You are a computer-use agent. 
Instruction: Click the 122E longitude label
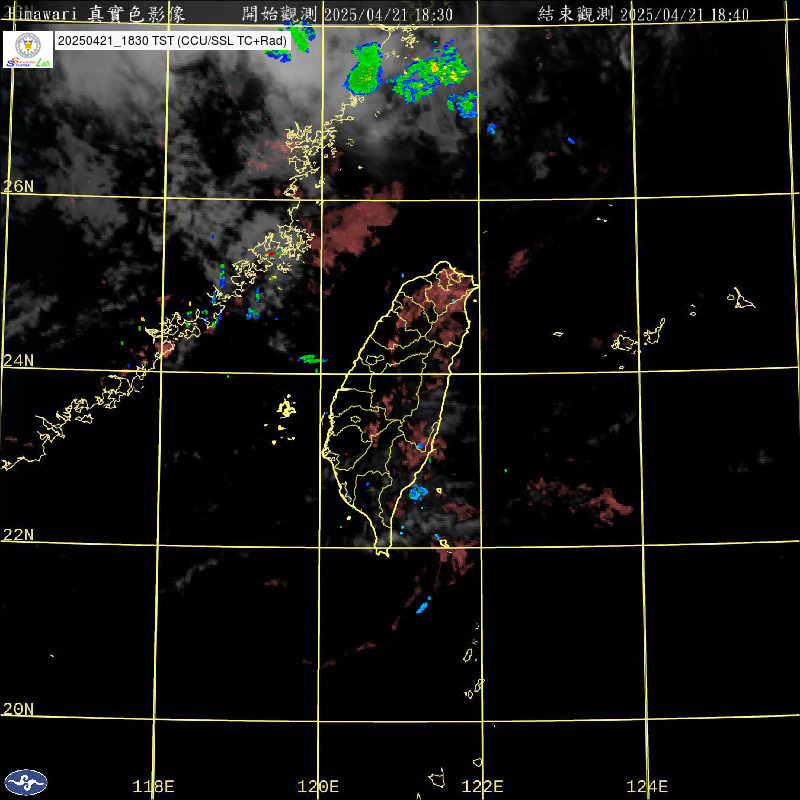(x=482, y=786)
